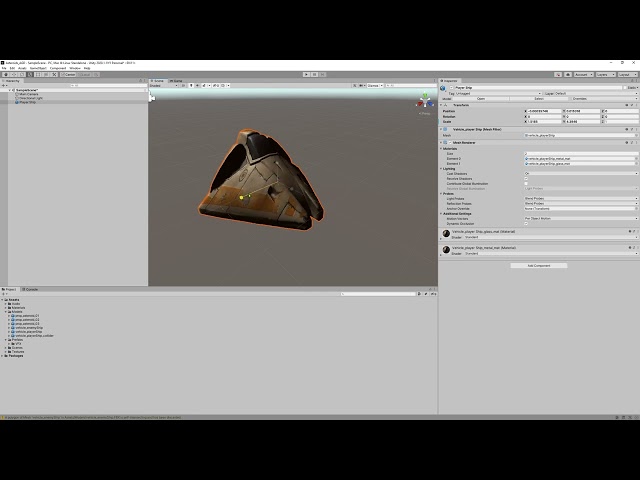Open the Gizmos dropdown

pyautogui.click(x=375, y=85)
